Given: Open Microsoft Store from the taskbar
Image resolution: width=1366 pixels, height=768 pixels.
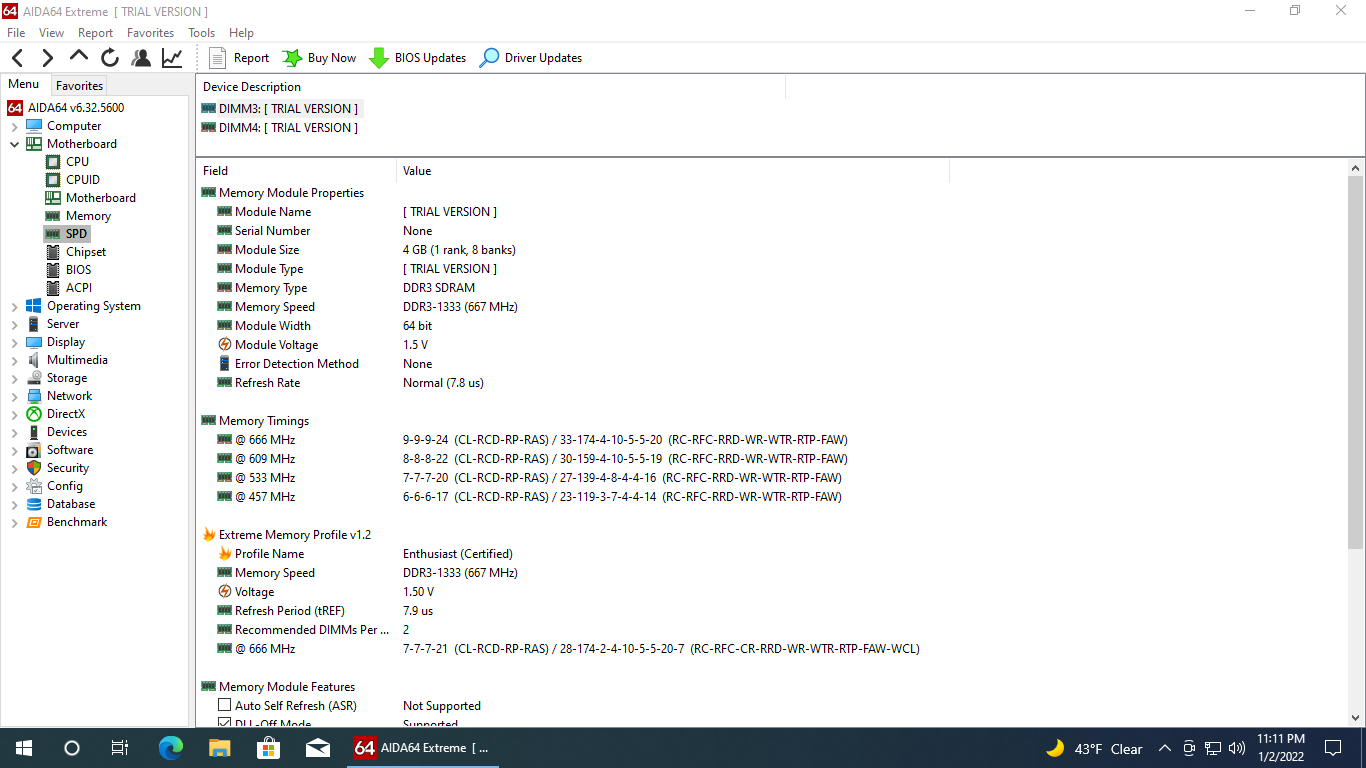Looking at the screenshot, I should [x=269, y=748].
